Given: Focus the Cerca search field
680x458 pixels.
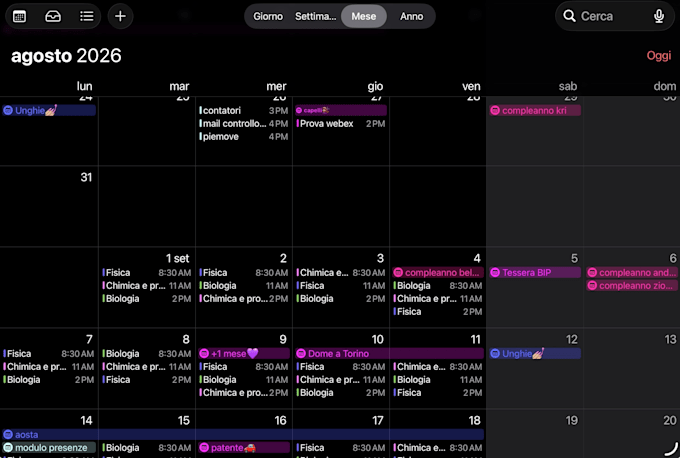Looking at the screenshot, I should coord(615,16).
